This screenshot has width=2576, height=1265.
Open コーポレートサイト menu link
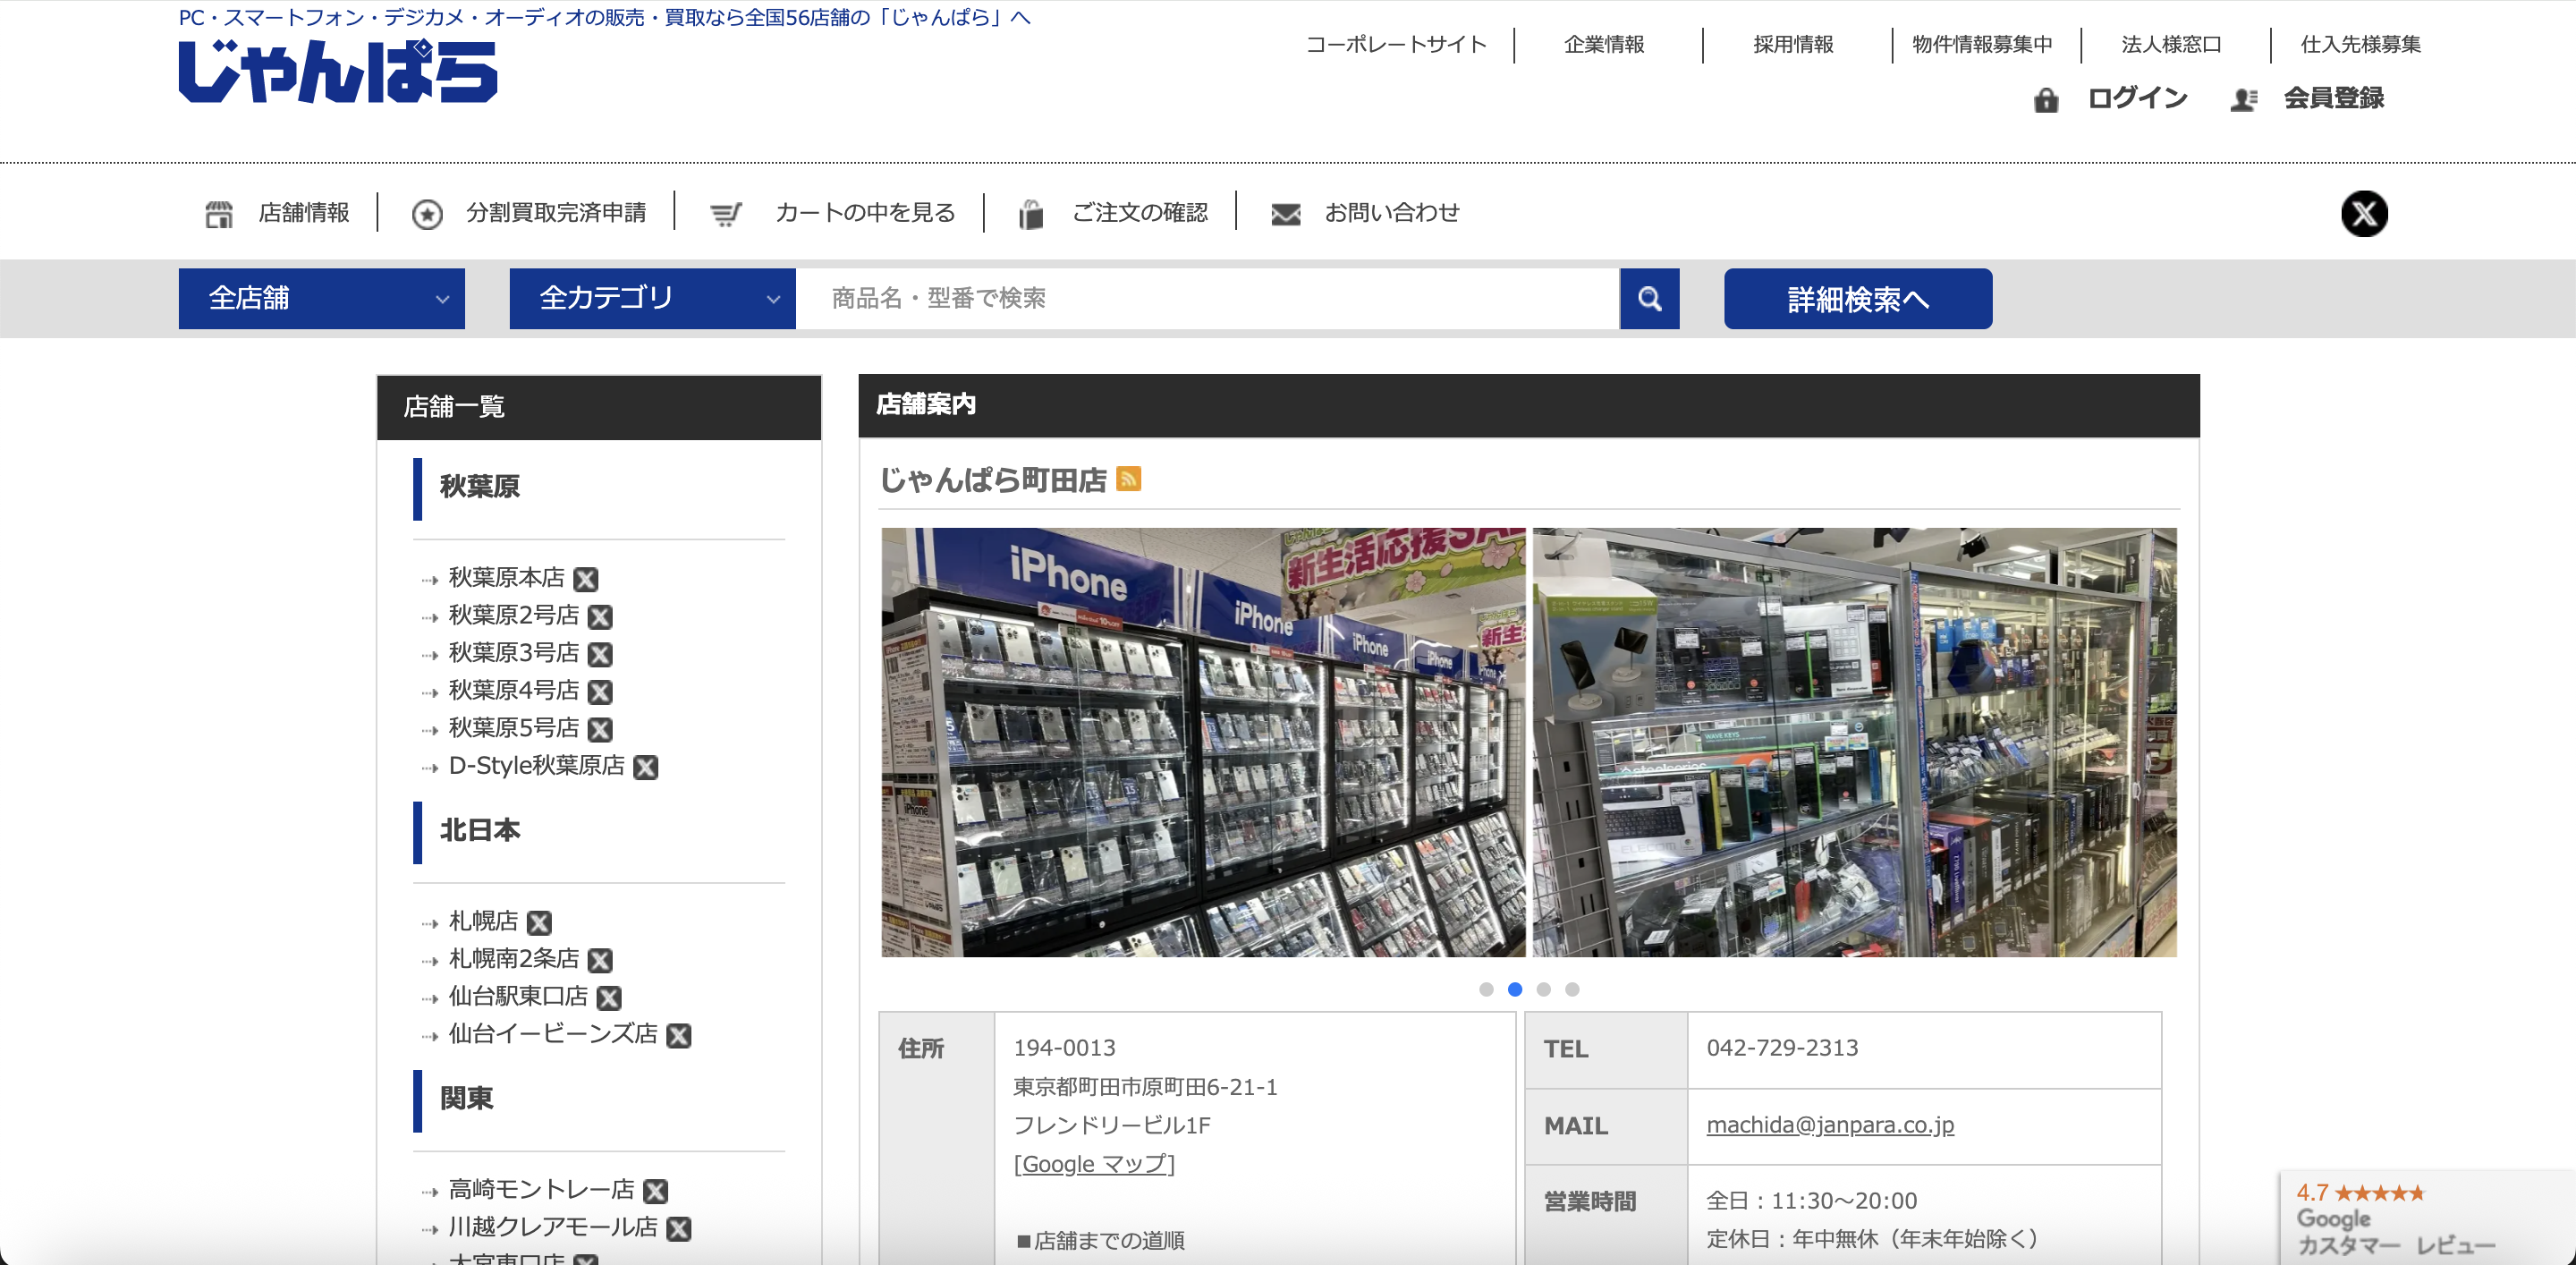1396,44
